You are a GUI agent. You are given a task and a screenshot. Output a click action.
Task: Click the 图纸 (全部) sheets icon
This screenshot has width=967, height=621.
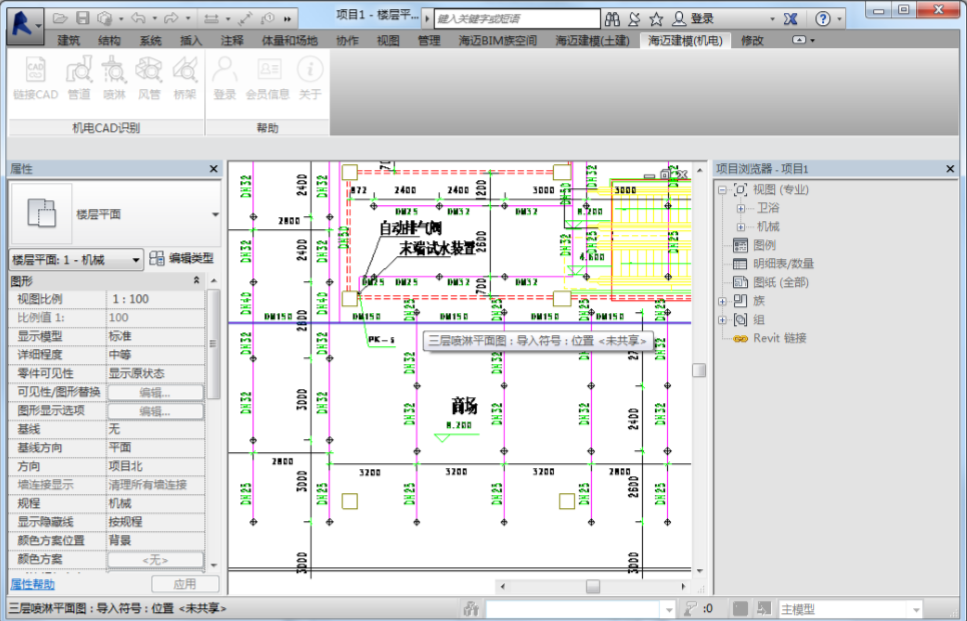pos(740,282)
